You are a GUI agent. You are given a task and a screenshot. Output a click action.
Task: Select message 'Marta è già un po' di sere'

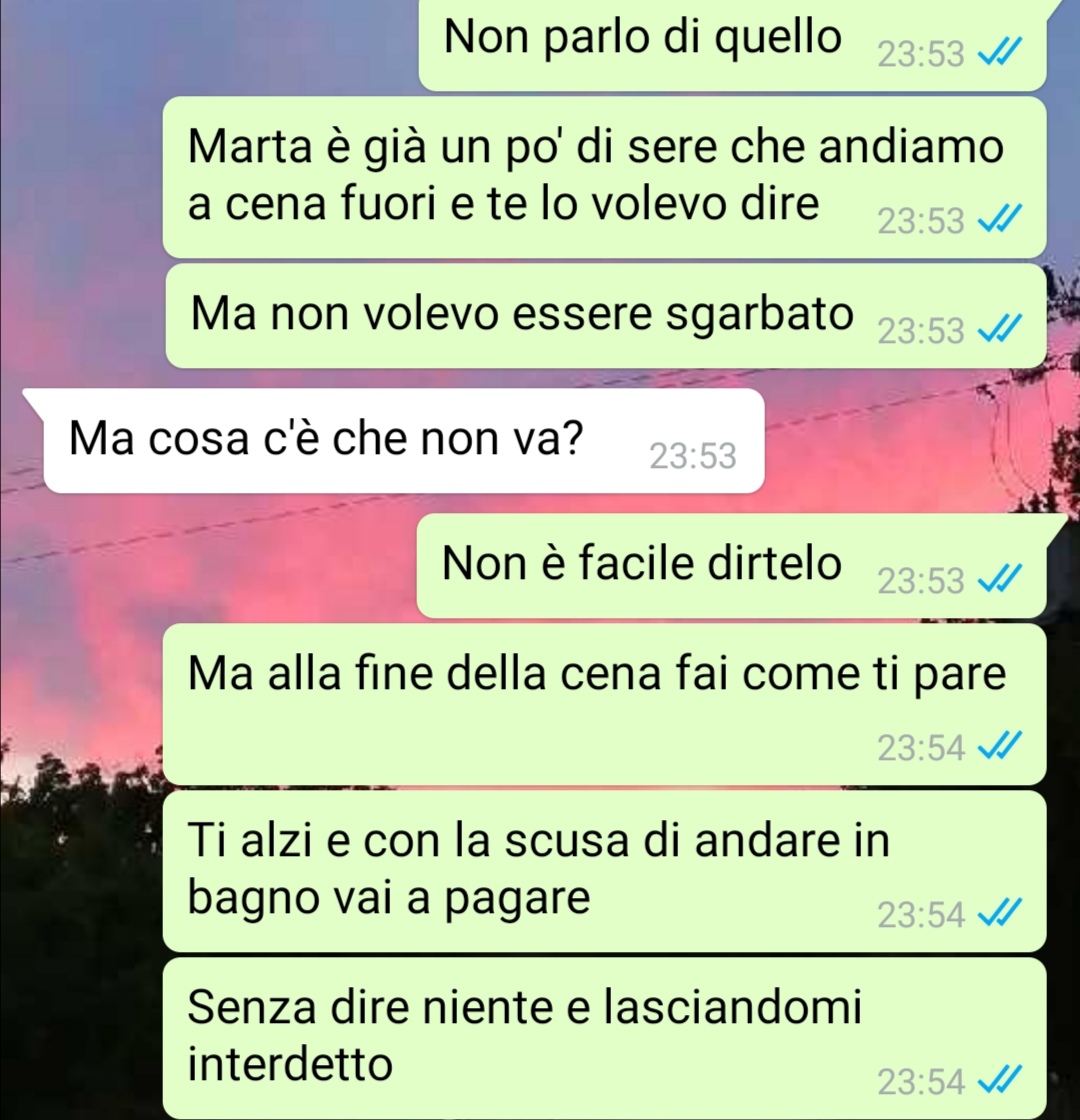[604, 177]
